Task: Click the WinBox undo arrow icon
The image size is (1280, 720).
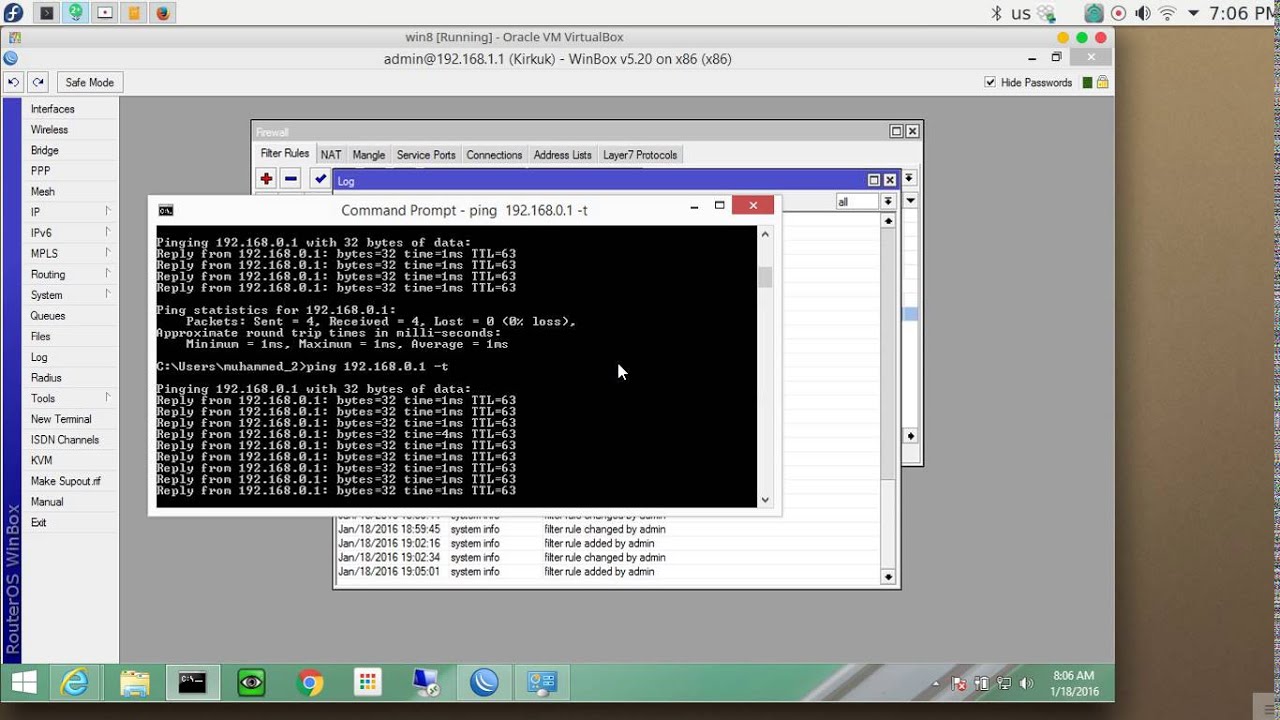Action: pyautogui.click(x=14, y=83)
